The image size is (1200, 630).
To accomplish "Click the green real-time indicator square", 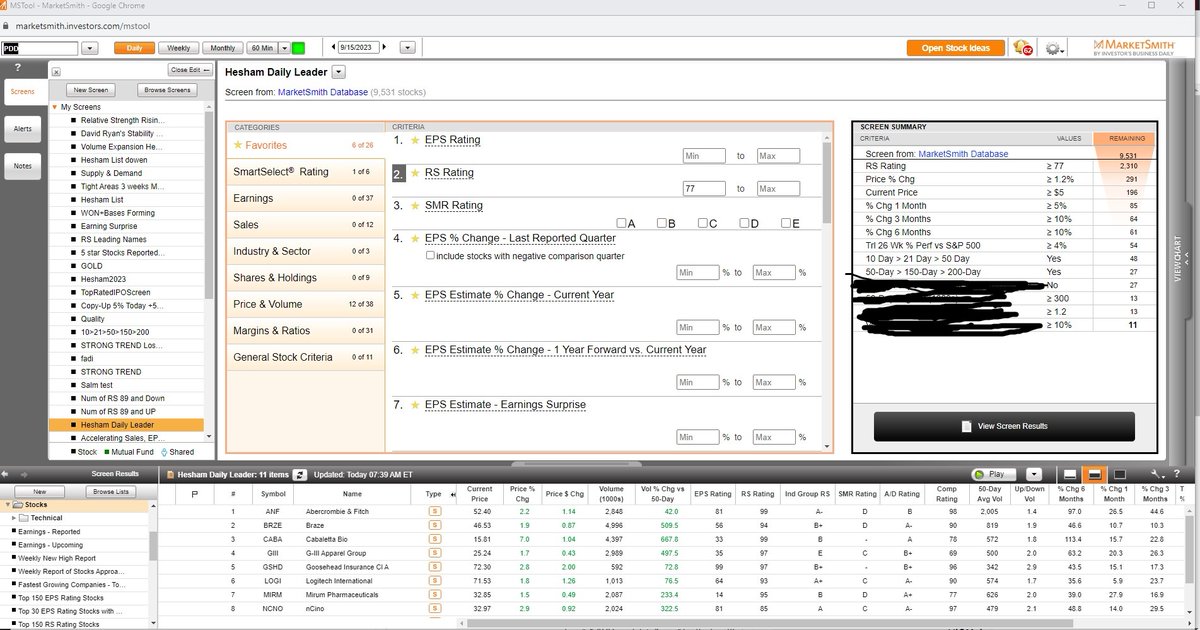I will tap(298, 48).
